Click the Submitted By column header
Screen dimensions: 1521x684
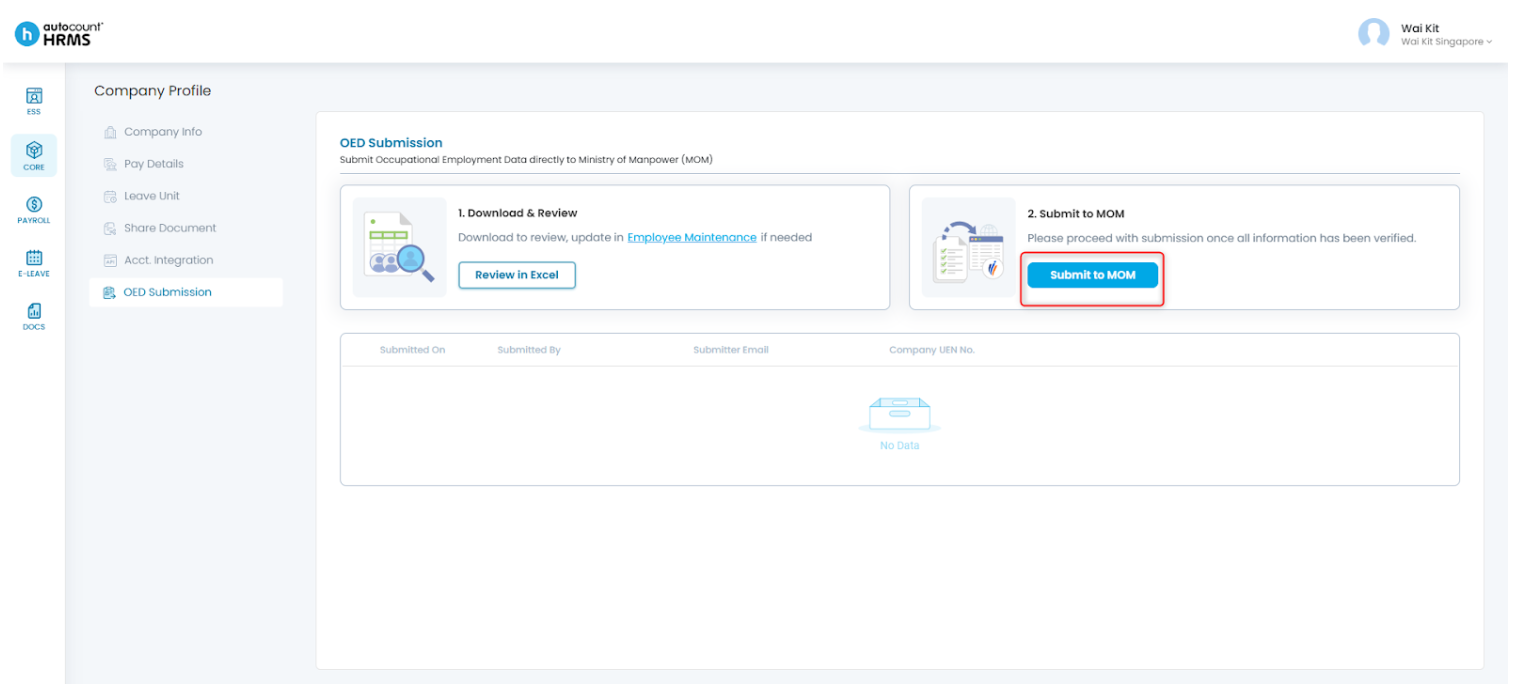point(529,350)
